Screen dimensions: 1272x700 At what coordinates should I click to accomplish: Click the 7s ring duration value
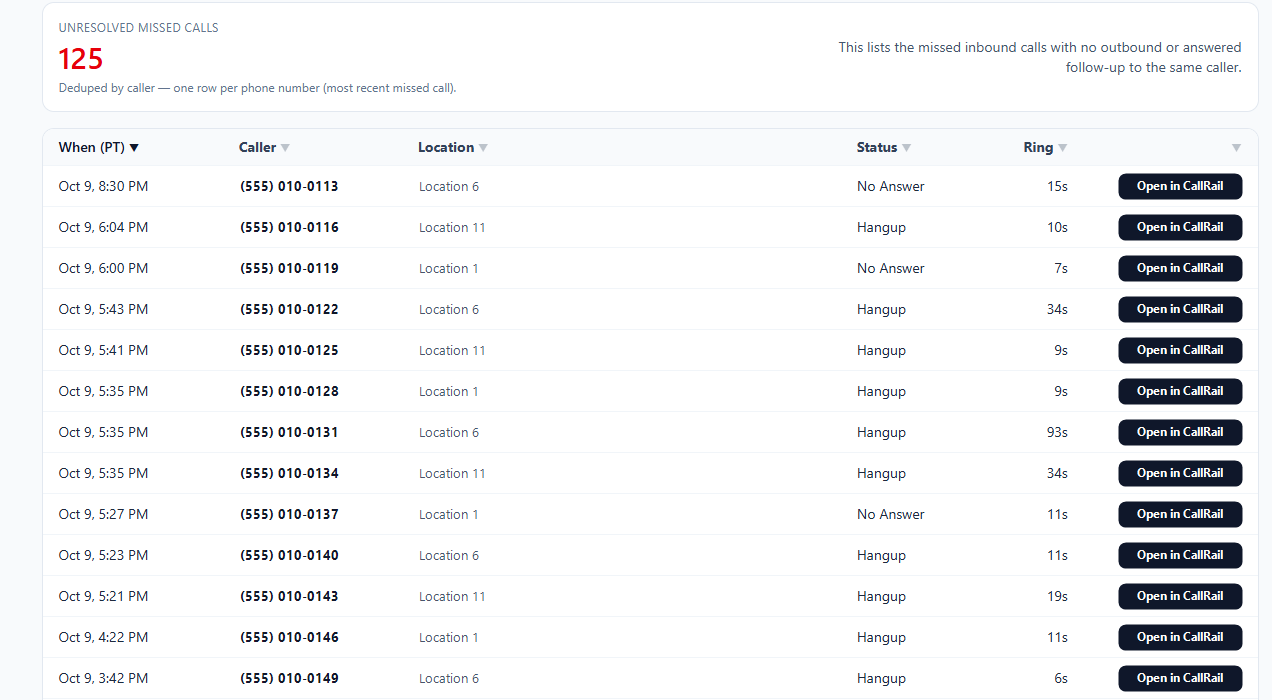coord(1061,269)
